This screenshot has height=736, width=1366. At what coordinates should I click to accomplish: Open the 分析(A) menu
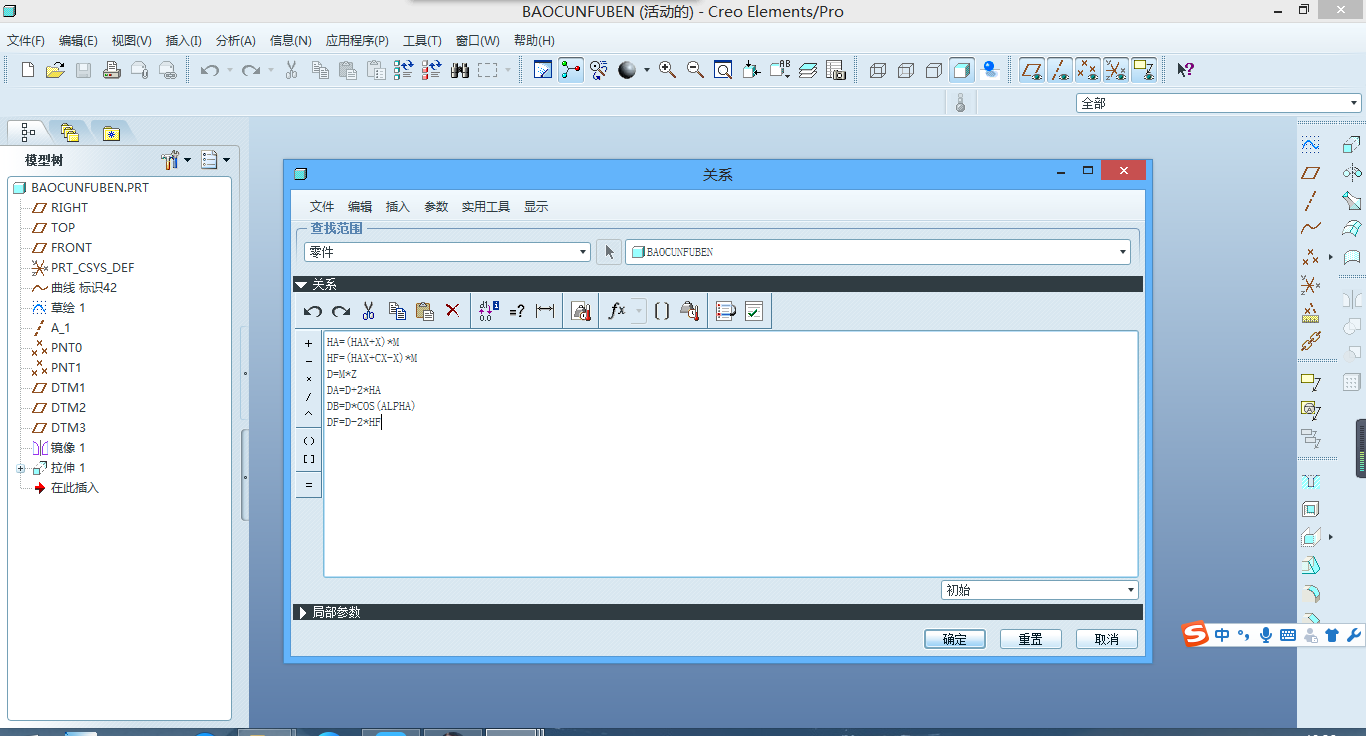point(236,41)
